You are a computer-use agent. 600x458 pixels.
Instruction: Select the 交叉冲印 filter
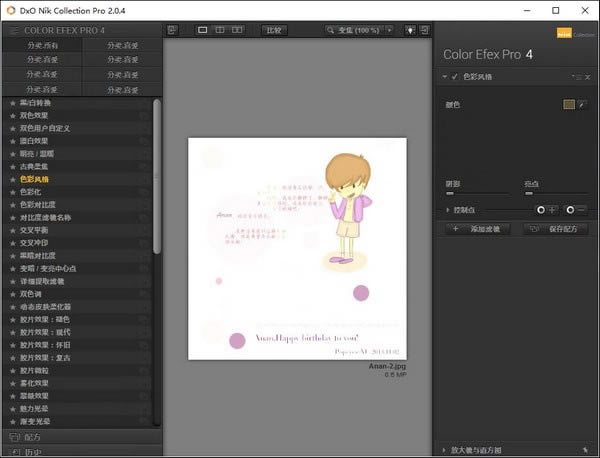coord(77,243)
